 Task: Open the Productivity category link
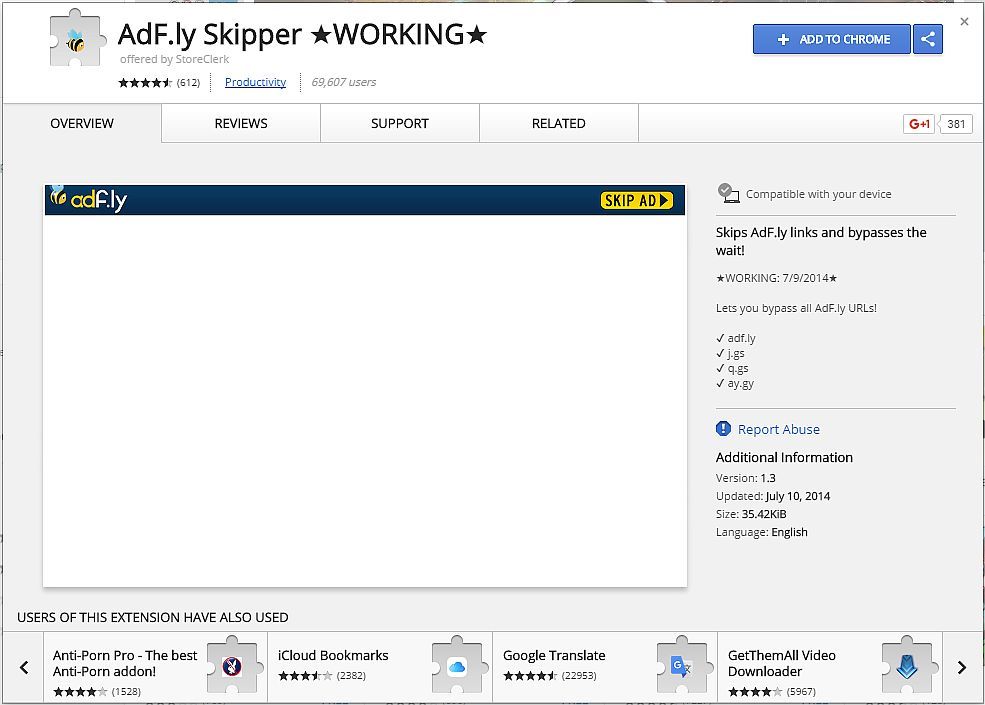coord(255,82)
